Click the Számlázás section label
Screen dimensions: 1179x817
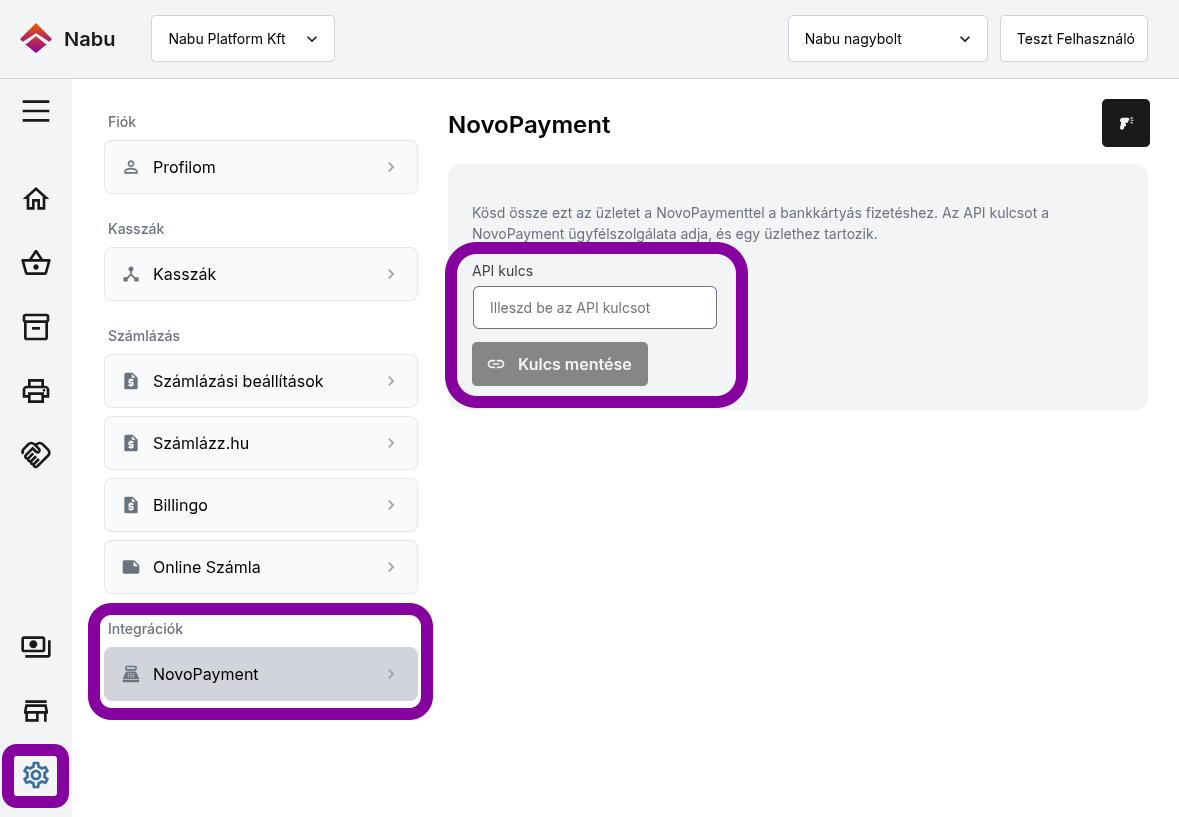[144, 336]
